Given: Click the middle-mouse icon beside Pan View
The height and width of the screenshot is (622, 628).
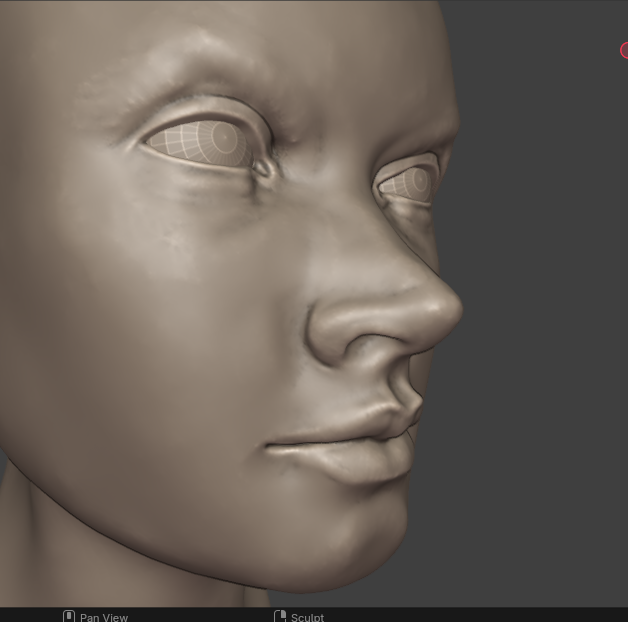Looking at the screenshot, I should click(69, 616).
